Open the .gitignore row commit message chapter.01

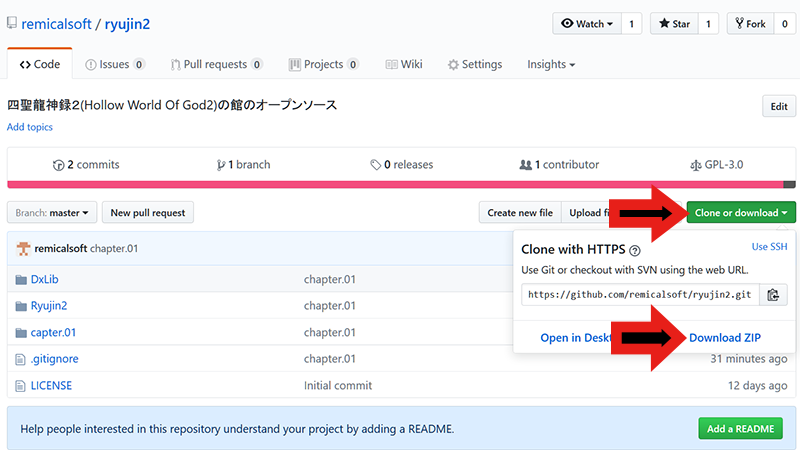click(x=330, y=359)
